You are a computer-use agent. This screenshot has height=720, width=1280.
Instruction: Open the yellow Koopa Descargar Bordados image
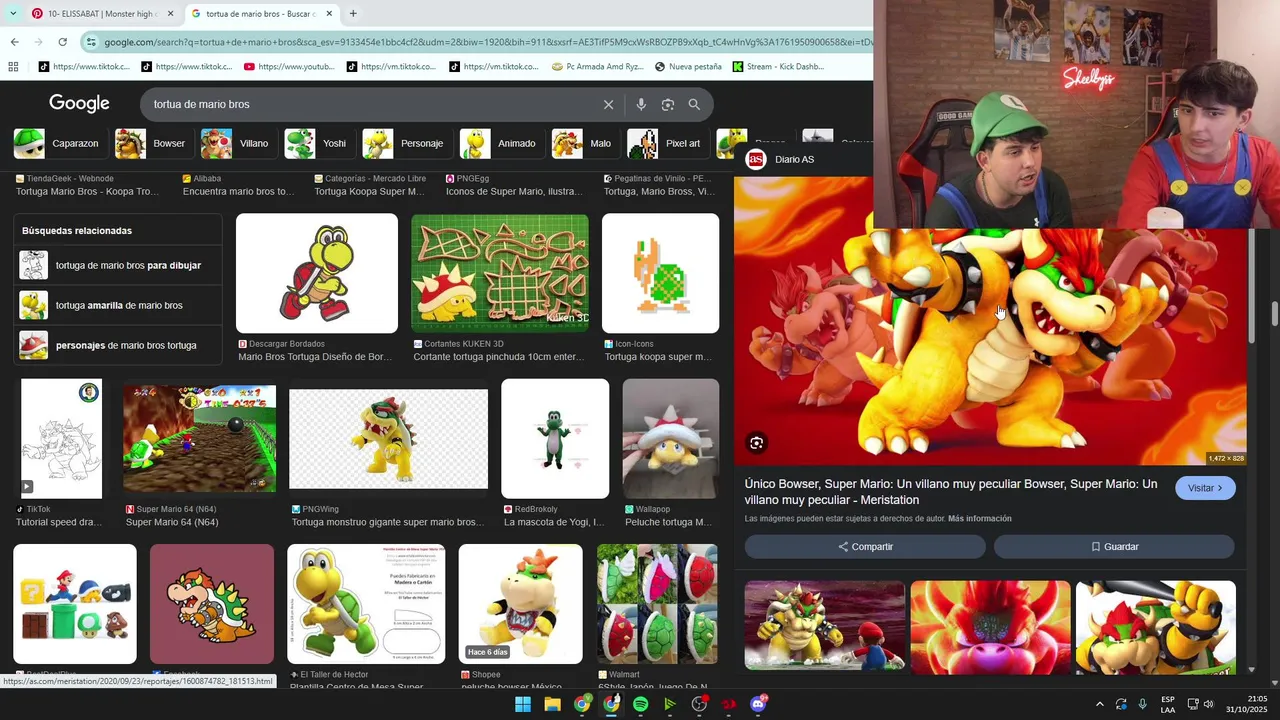317,273
